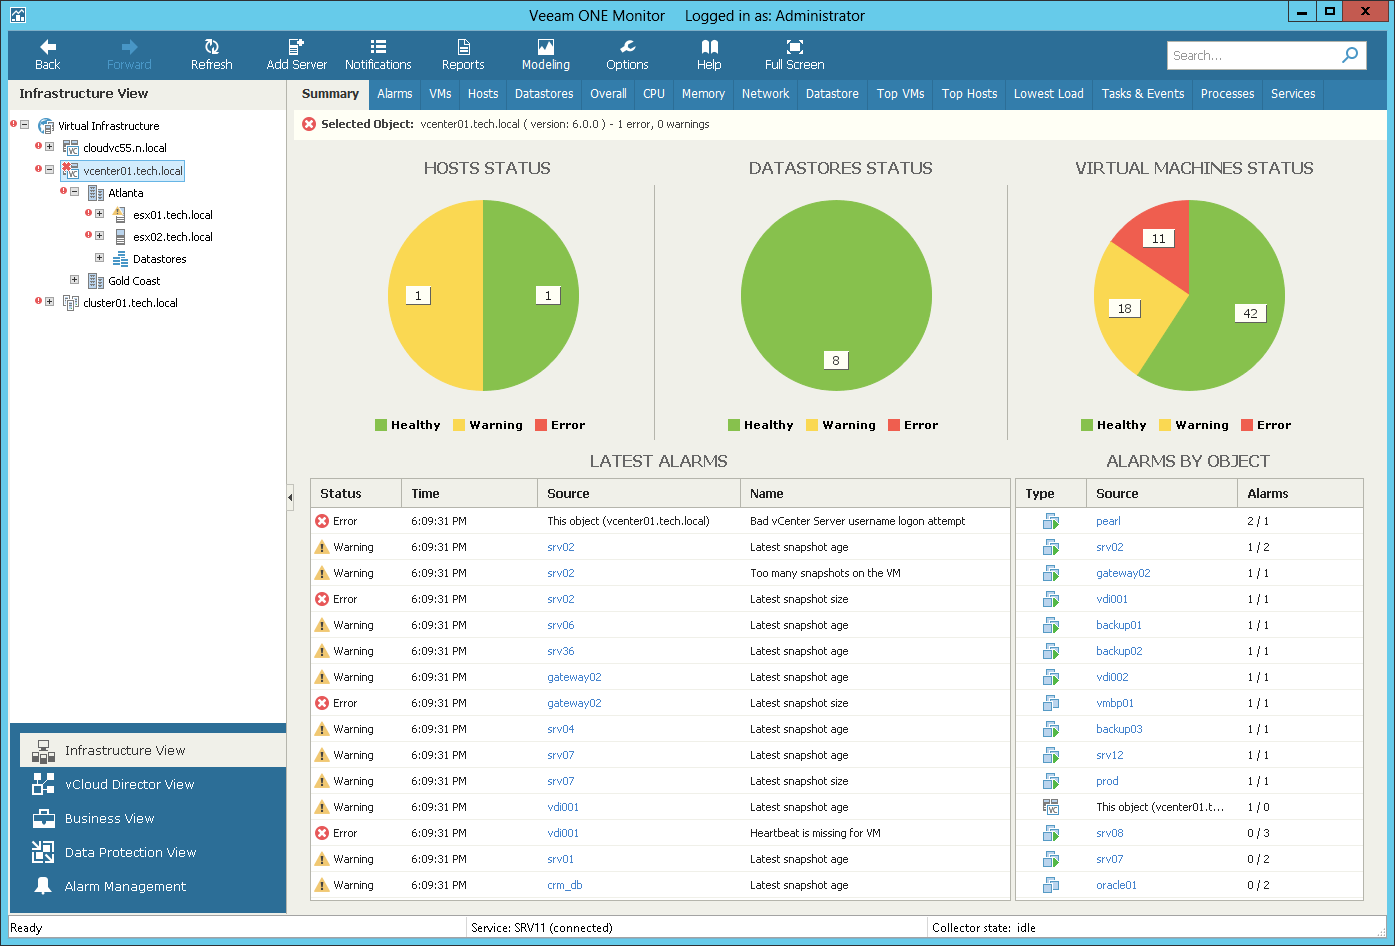Open the Modeling toolbar icon
The width and height of the screenshot is (1395, 946).
(x=545, y=47)
